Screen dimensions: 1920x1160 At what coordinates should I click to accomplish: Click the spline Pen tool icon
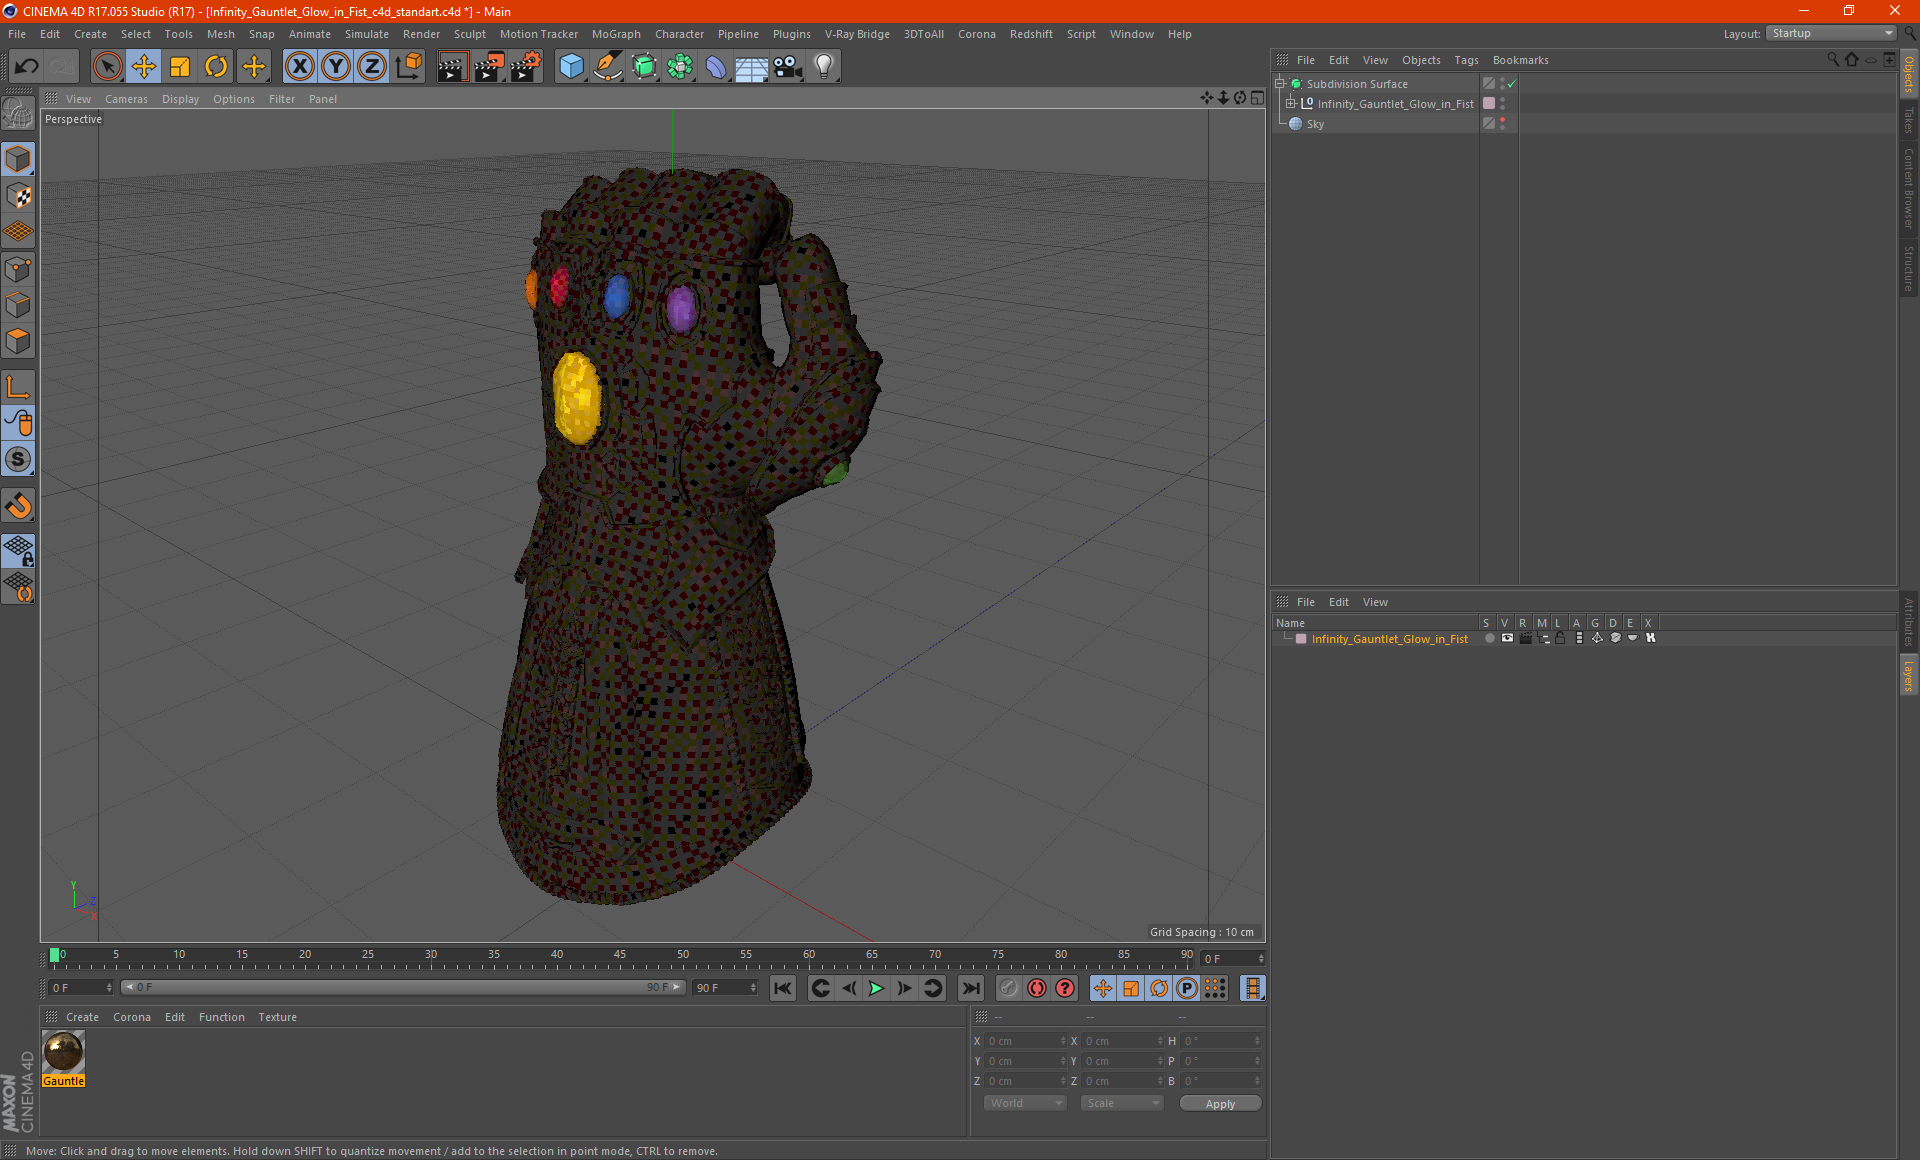608,67
